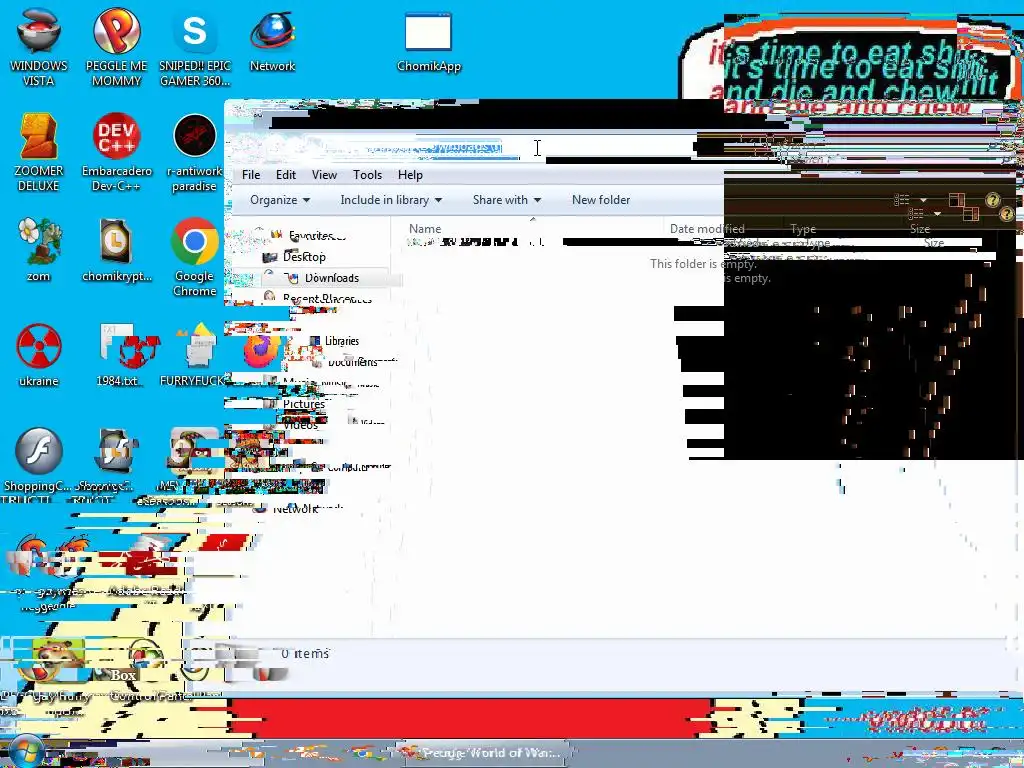Open the chomikrypt desktop icon
1024x768 pixels.
pyautogui.click(x=116, y=250)
